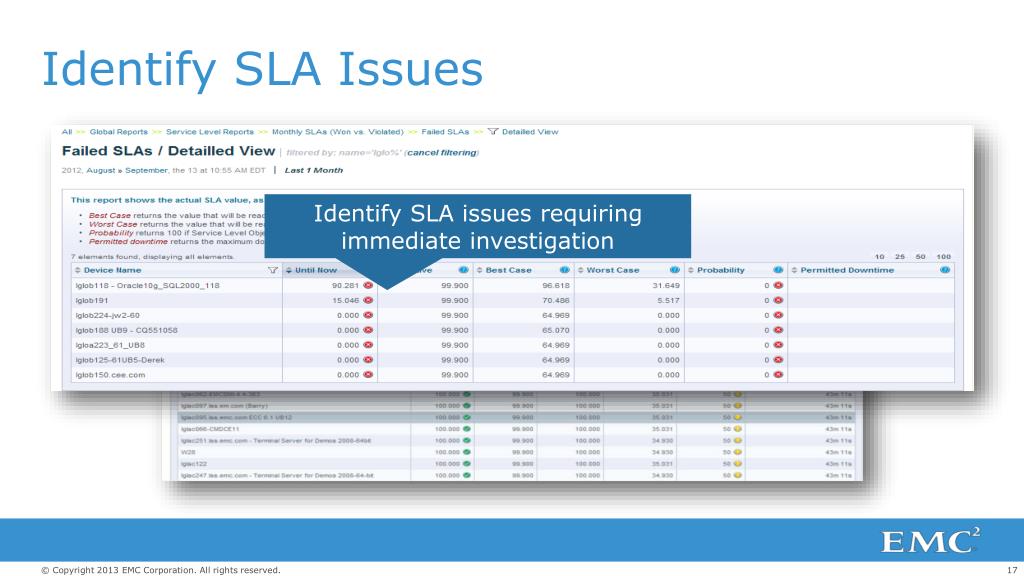Sort by the Permitted Downtime column arrows
The image size is (1024, 576).
tap(794, 270)
